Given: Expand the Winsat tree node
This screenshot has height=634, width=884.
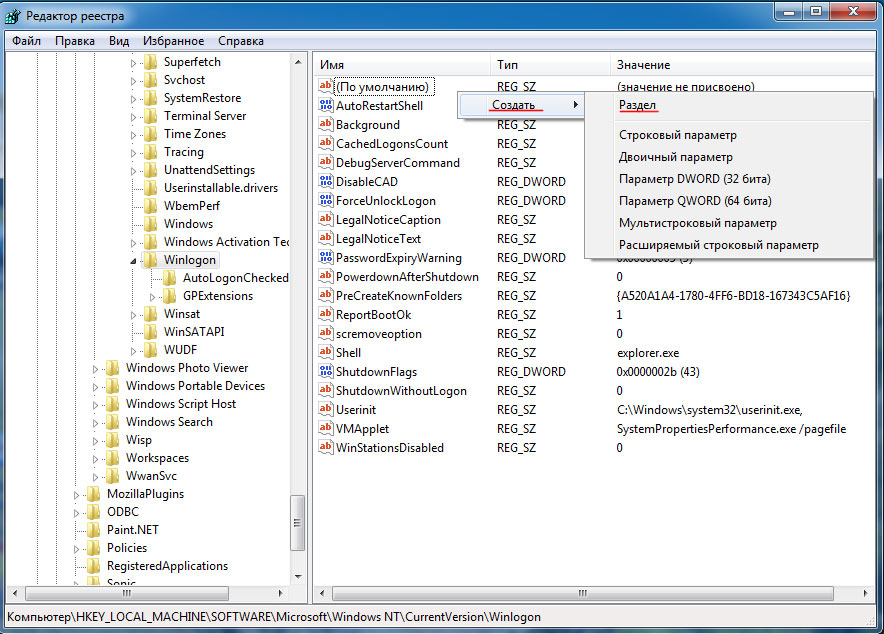Looking at the screenshot, I should tap(133, 315).
